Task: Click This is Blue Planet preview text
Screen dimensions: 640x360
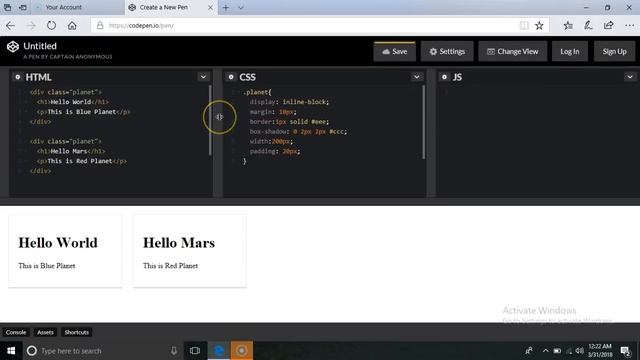Action: (47, 266)
